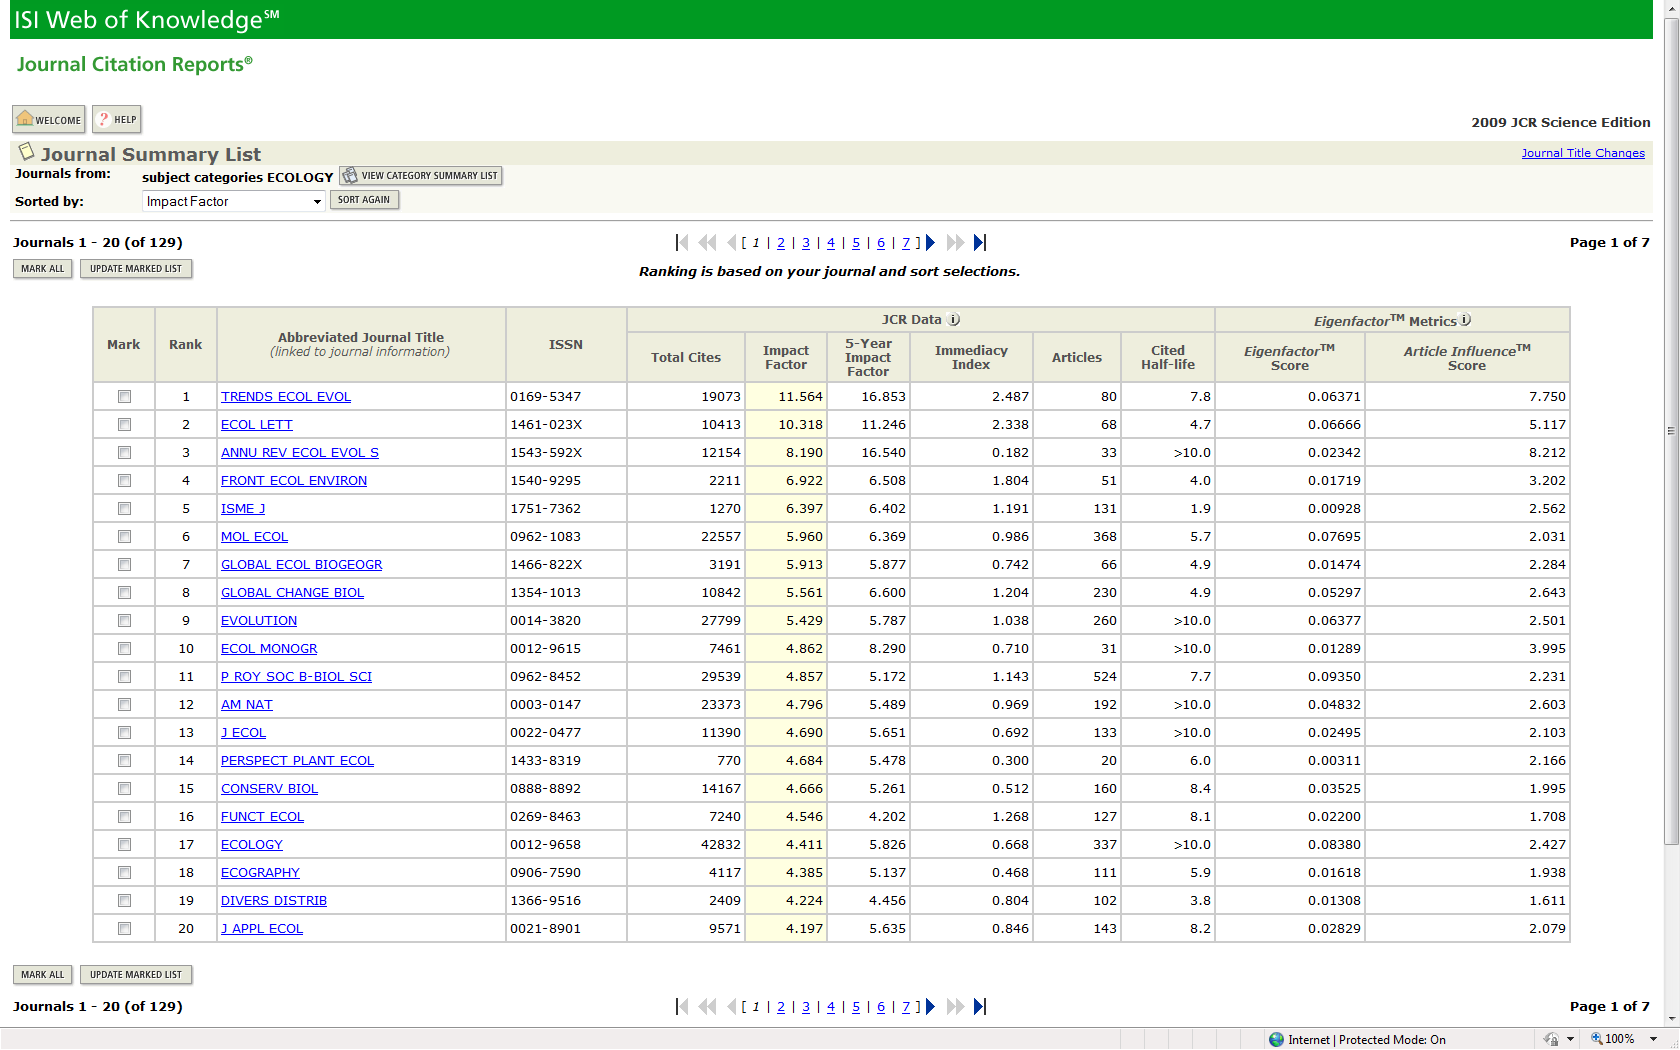Go to page 6 in bottom pager
Viewport: 1680px width, 1050px height.
tap(881, 1007)
